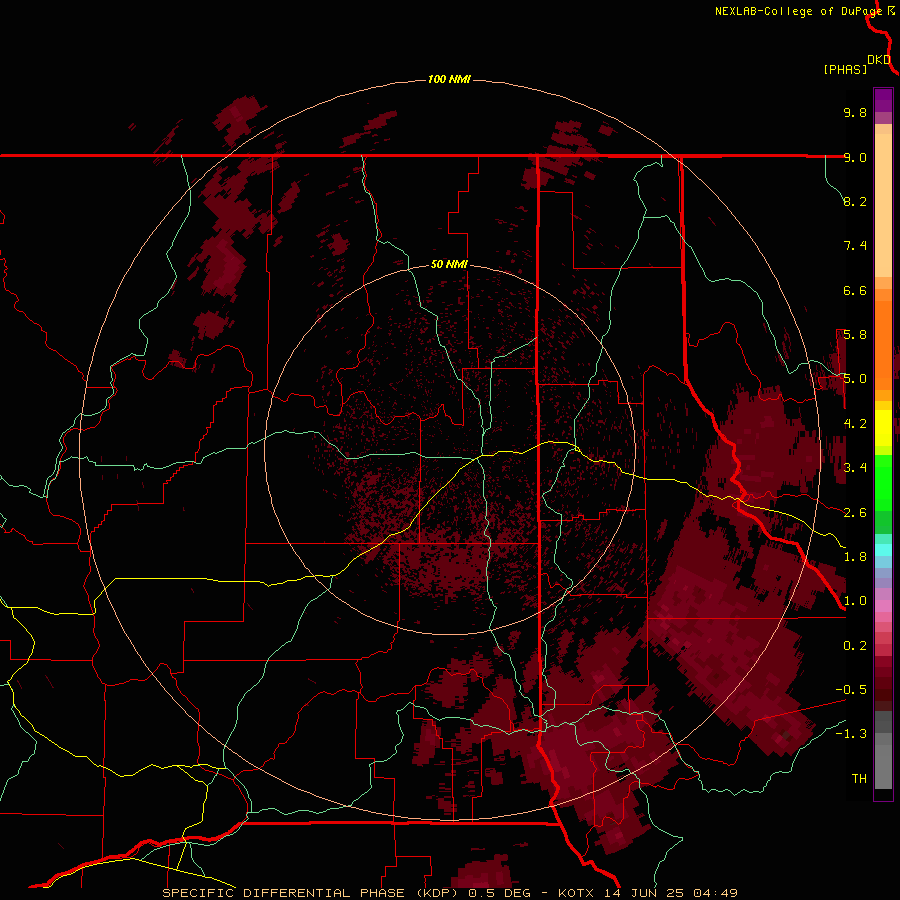Select the 8.2 value on color scale
The image size is (900, 900).
pyautogui.click(x=855, y=201)
